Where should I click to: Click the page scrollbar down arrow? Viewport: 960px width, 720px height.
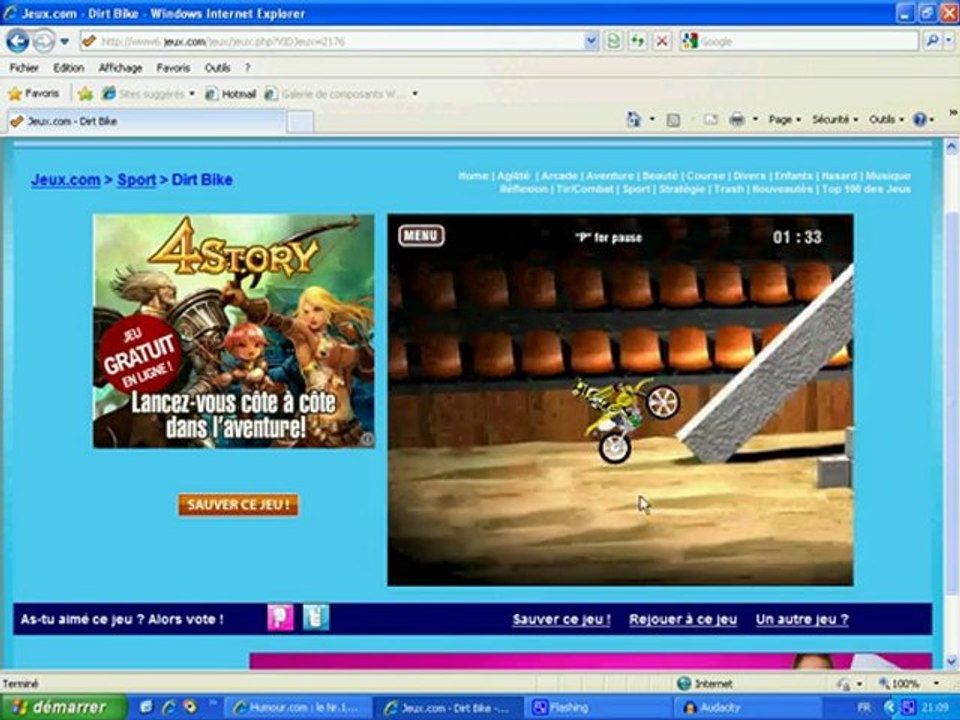(951, 661)
